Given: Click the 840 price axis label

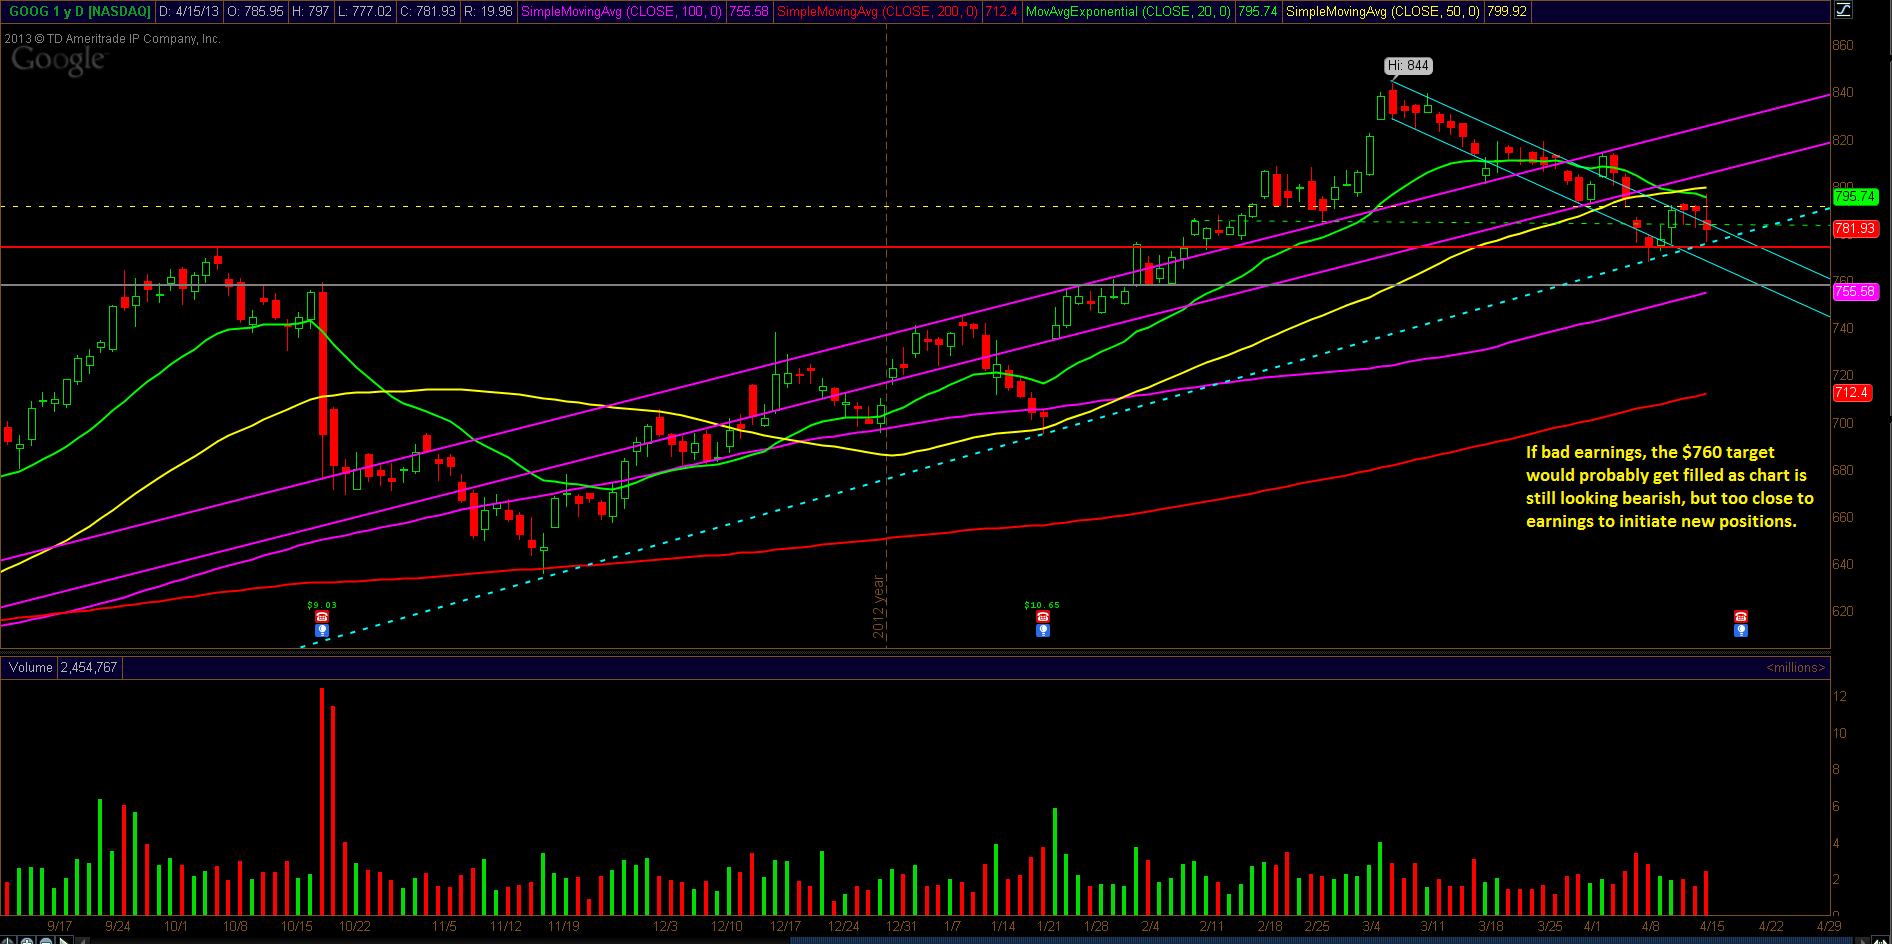Looking at the screenshot, I should pos(1842,92).
